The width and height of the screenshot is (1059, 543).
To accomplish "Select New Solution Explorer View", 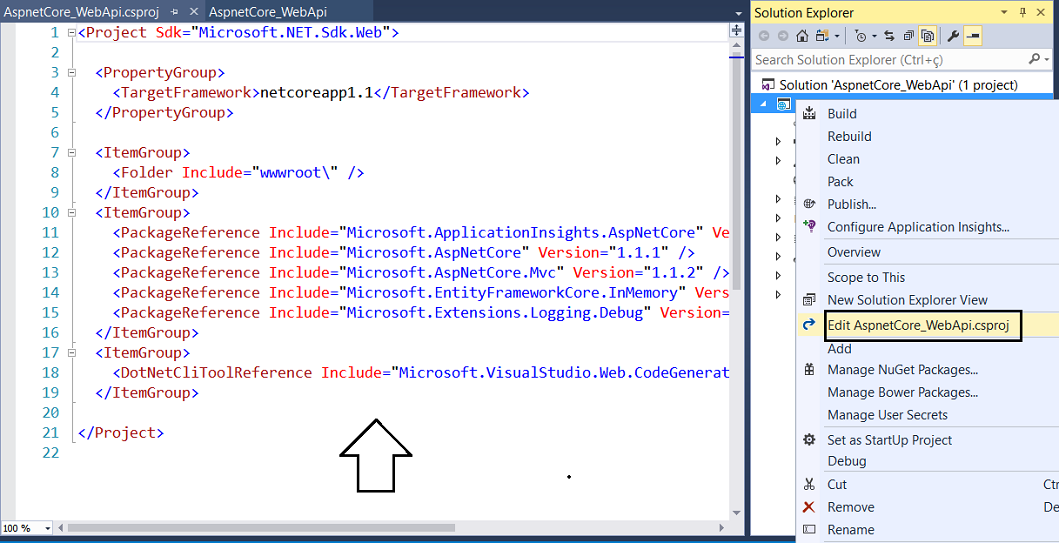I will tap(908, 300).
